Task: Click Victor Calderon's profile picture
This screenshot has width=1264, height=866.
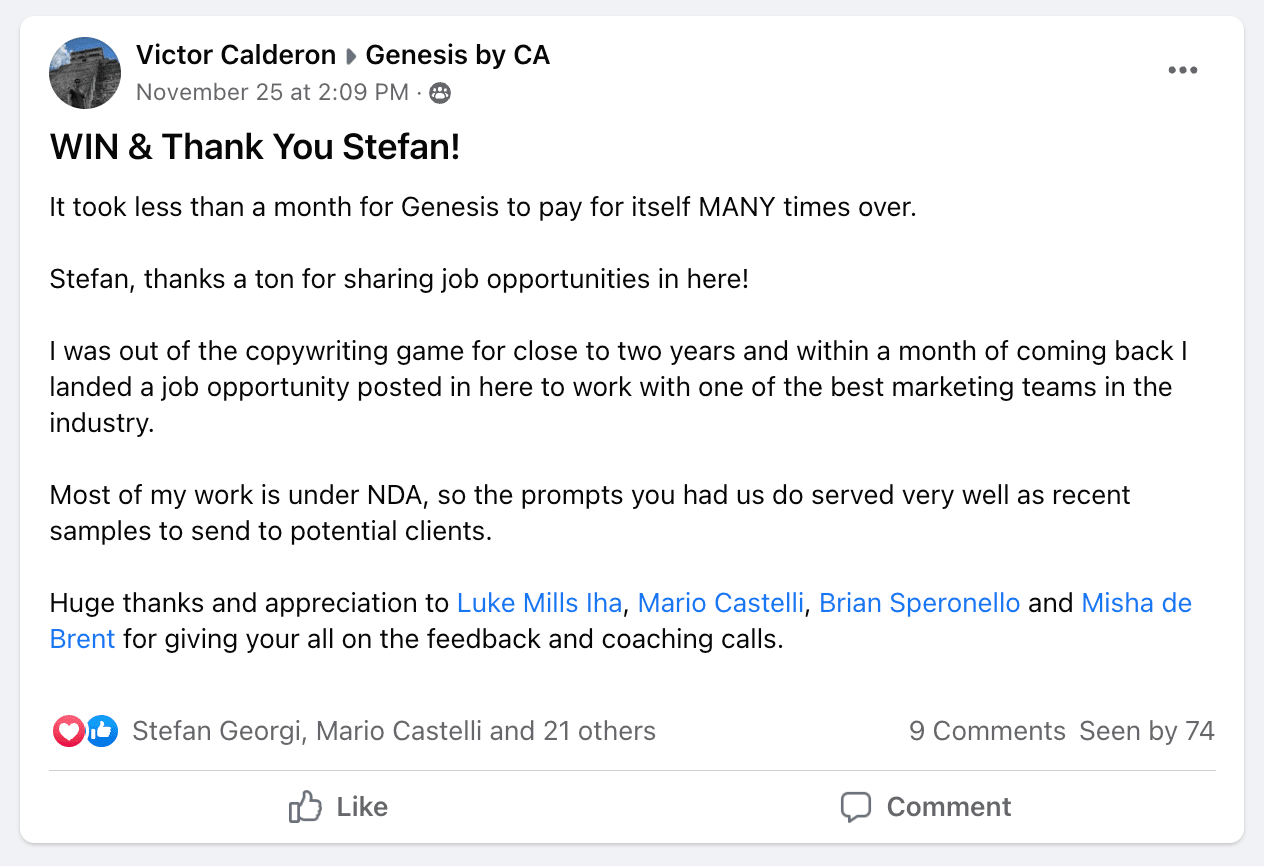Action: [85, 73]
